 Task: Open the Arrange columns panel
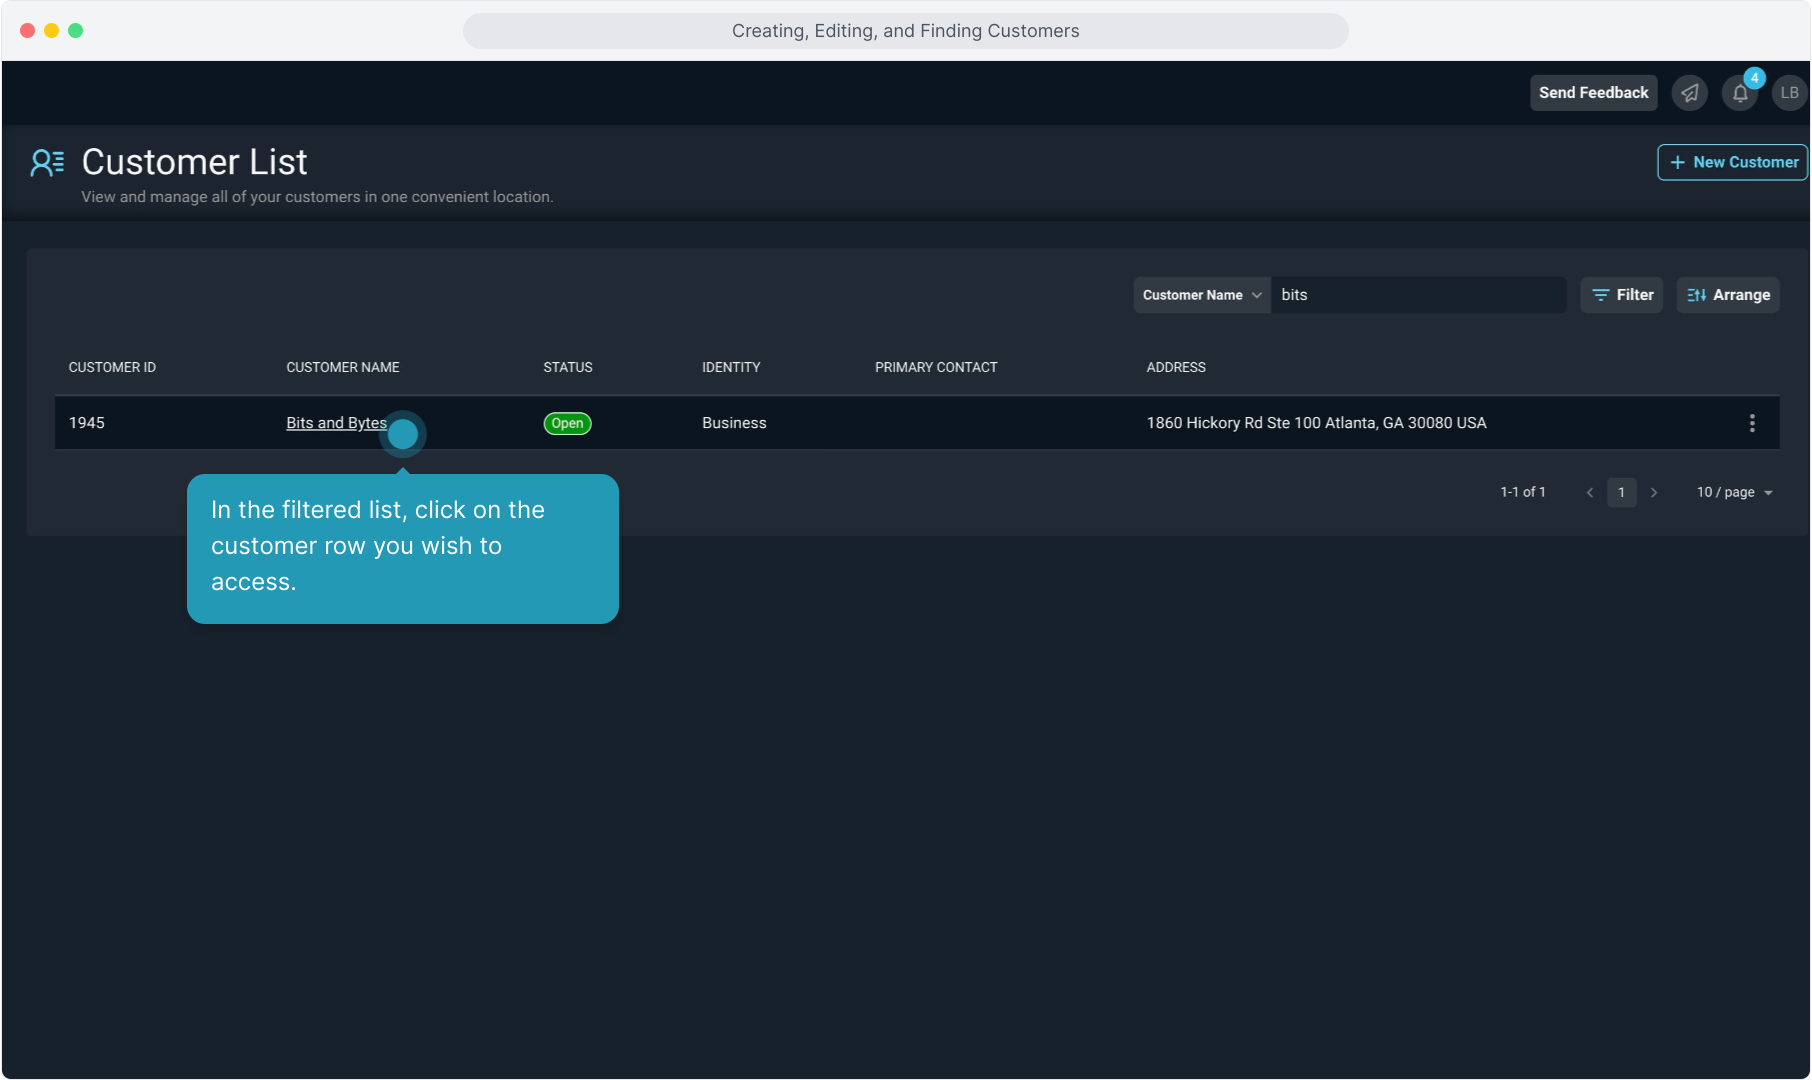1727,295
